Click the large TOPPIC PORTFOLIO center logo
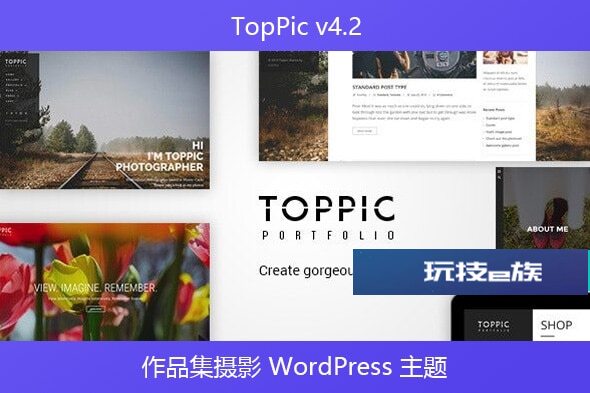Image resolution: width=590 pixels, height=393 pixels. (x=327, y=218)
